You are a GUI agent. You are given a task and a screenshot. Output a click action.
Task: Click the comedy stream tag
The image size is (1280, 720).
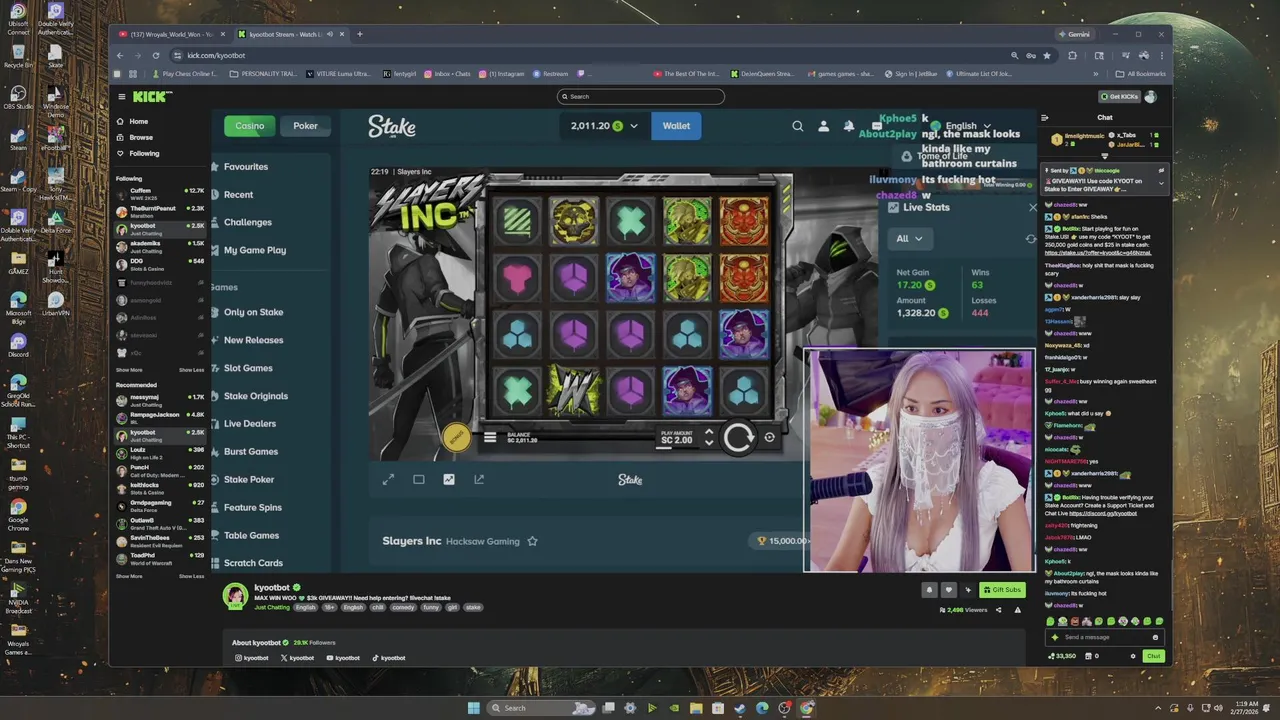pos(403,607)
